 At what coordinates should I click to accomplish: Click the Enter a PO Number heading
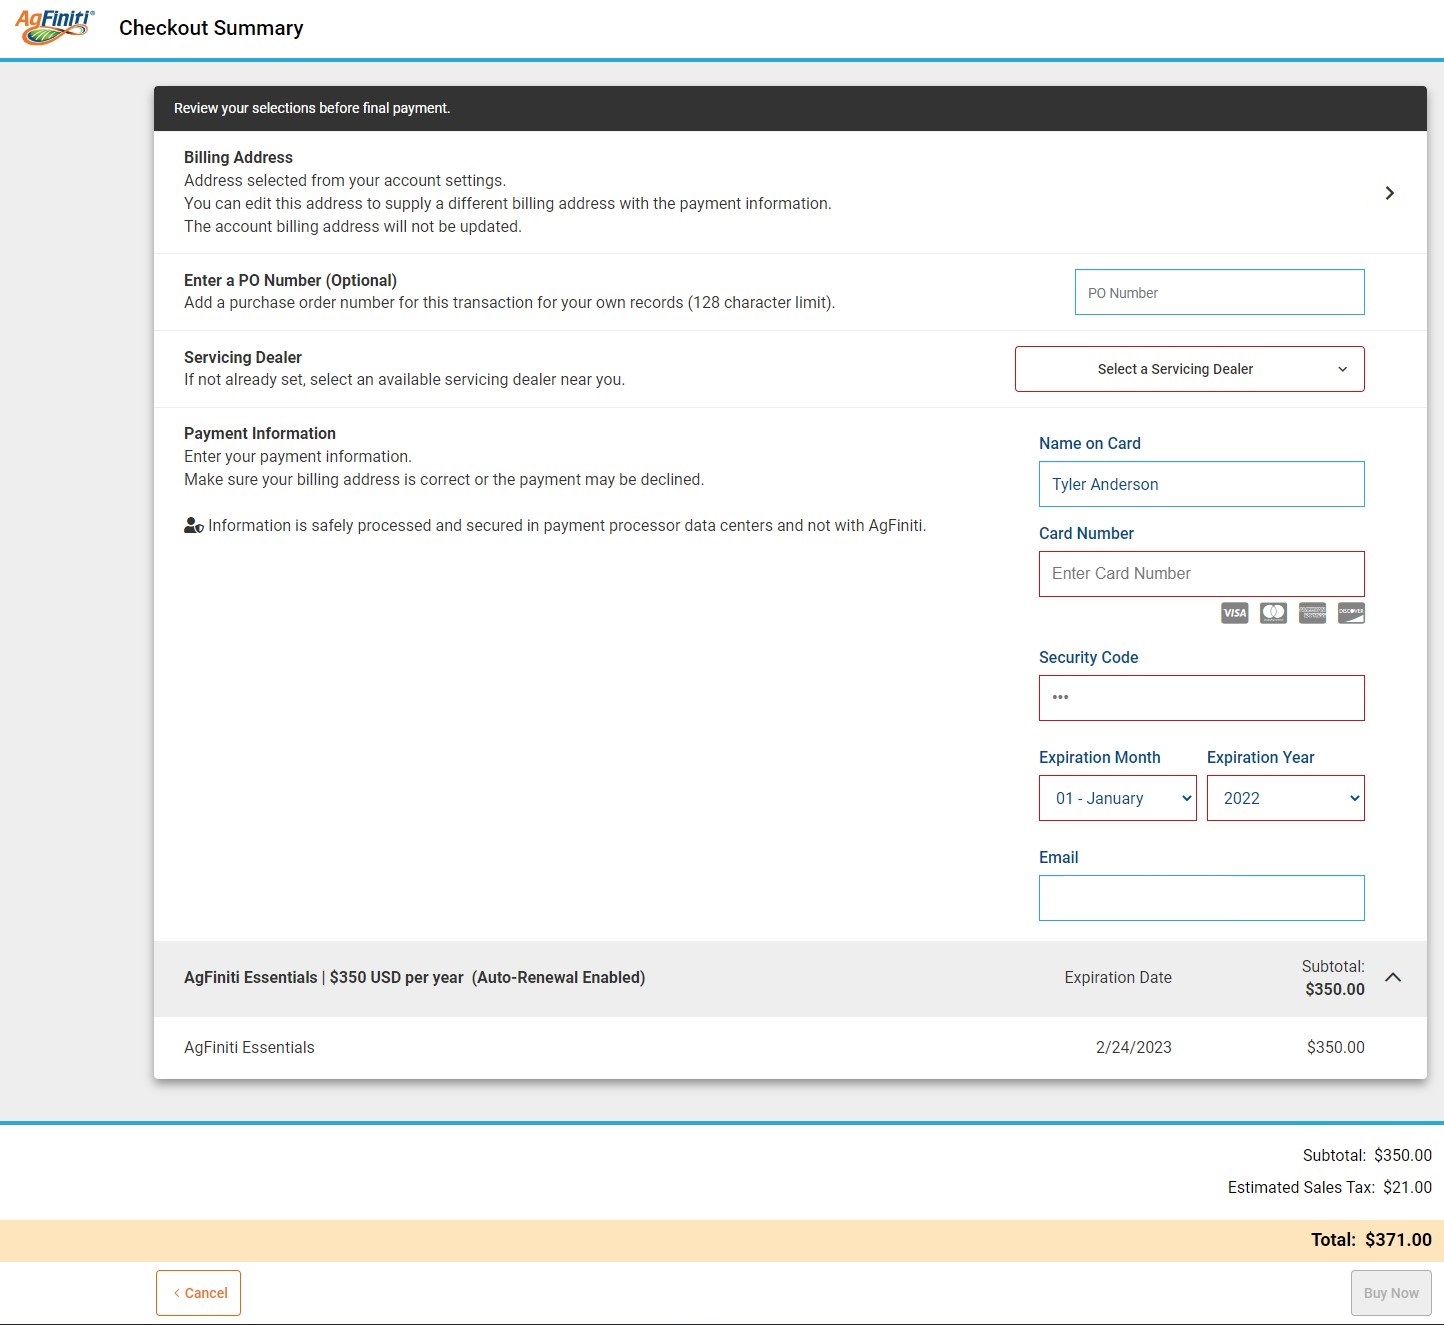290,280
